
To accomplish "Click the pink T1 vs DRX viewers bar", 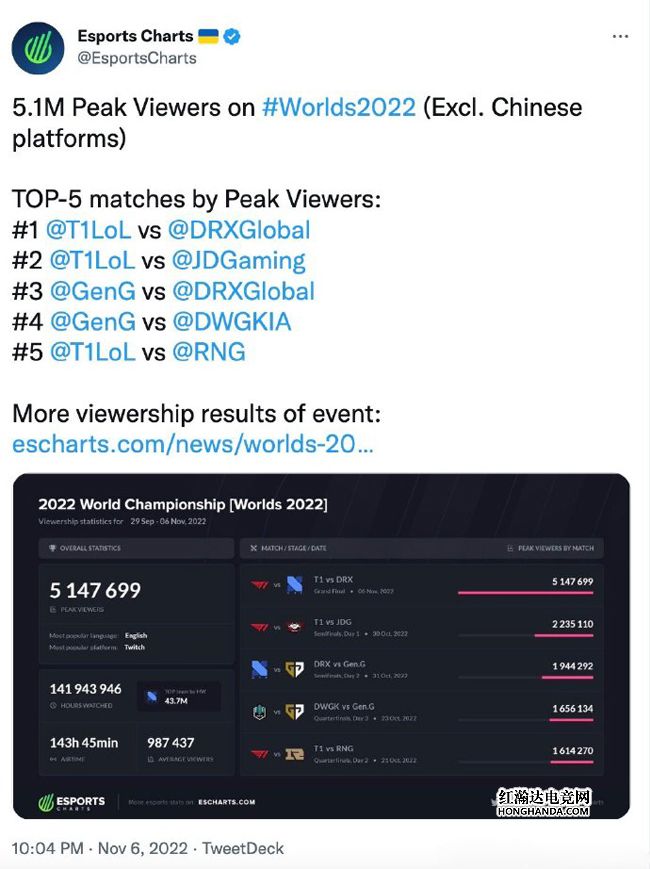I will pos(525,593).
